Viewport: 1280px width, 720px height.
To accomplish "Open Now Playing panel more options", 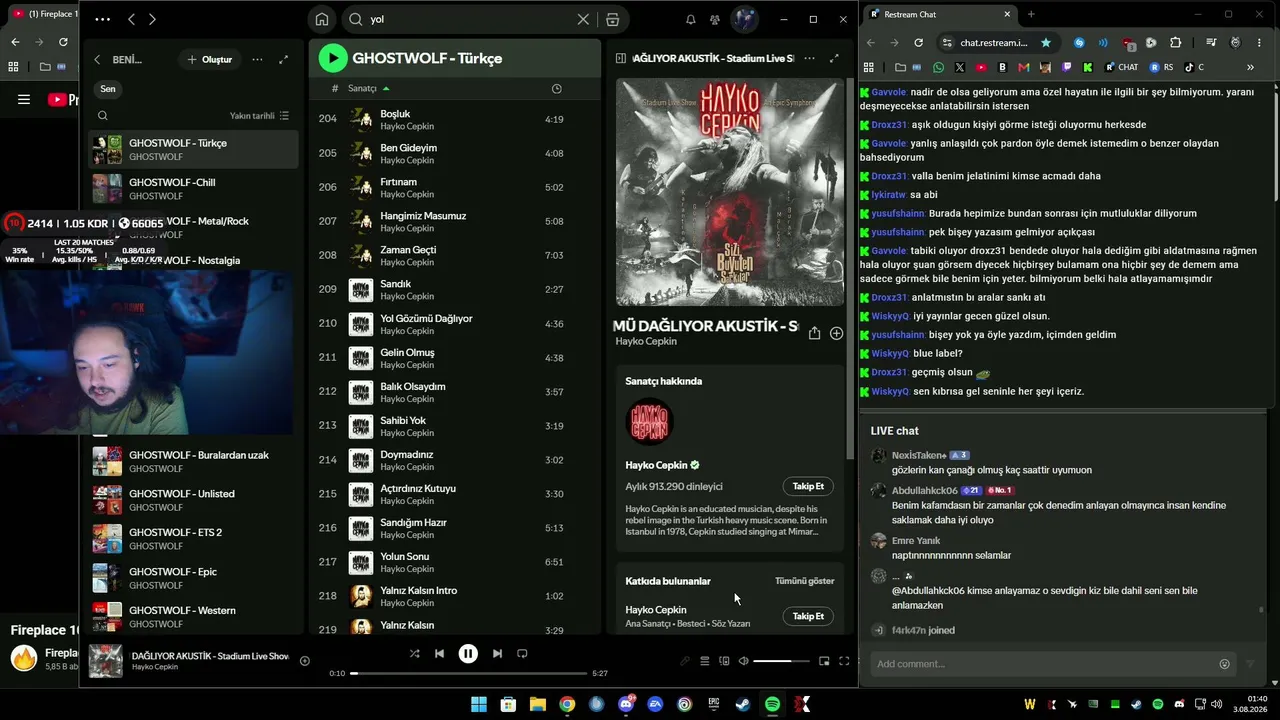I will point(809,58).
